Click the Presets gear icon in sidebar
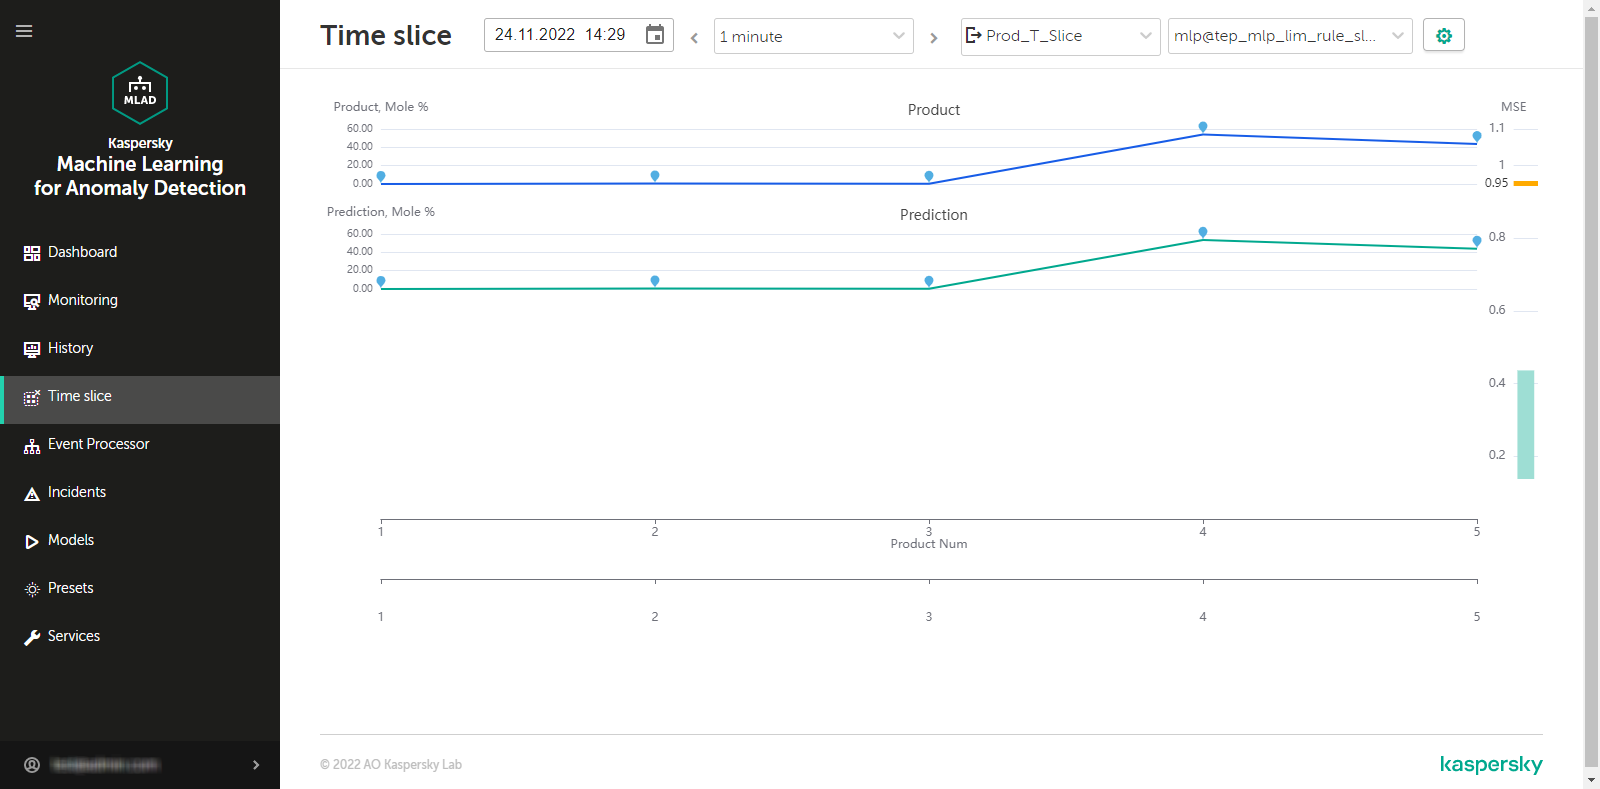The height and width of the screenshot is (789, 1600). point(32,589)
